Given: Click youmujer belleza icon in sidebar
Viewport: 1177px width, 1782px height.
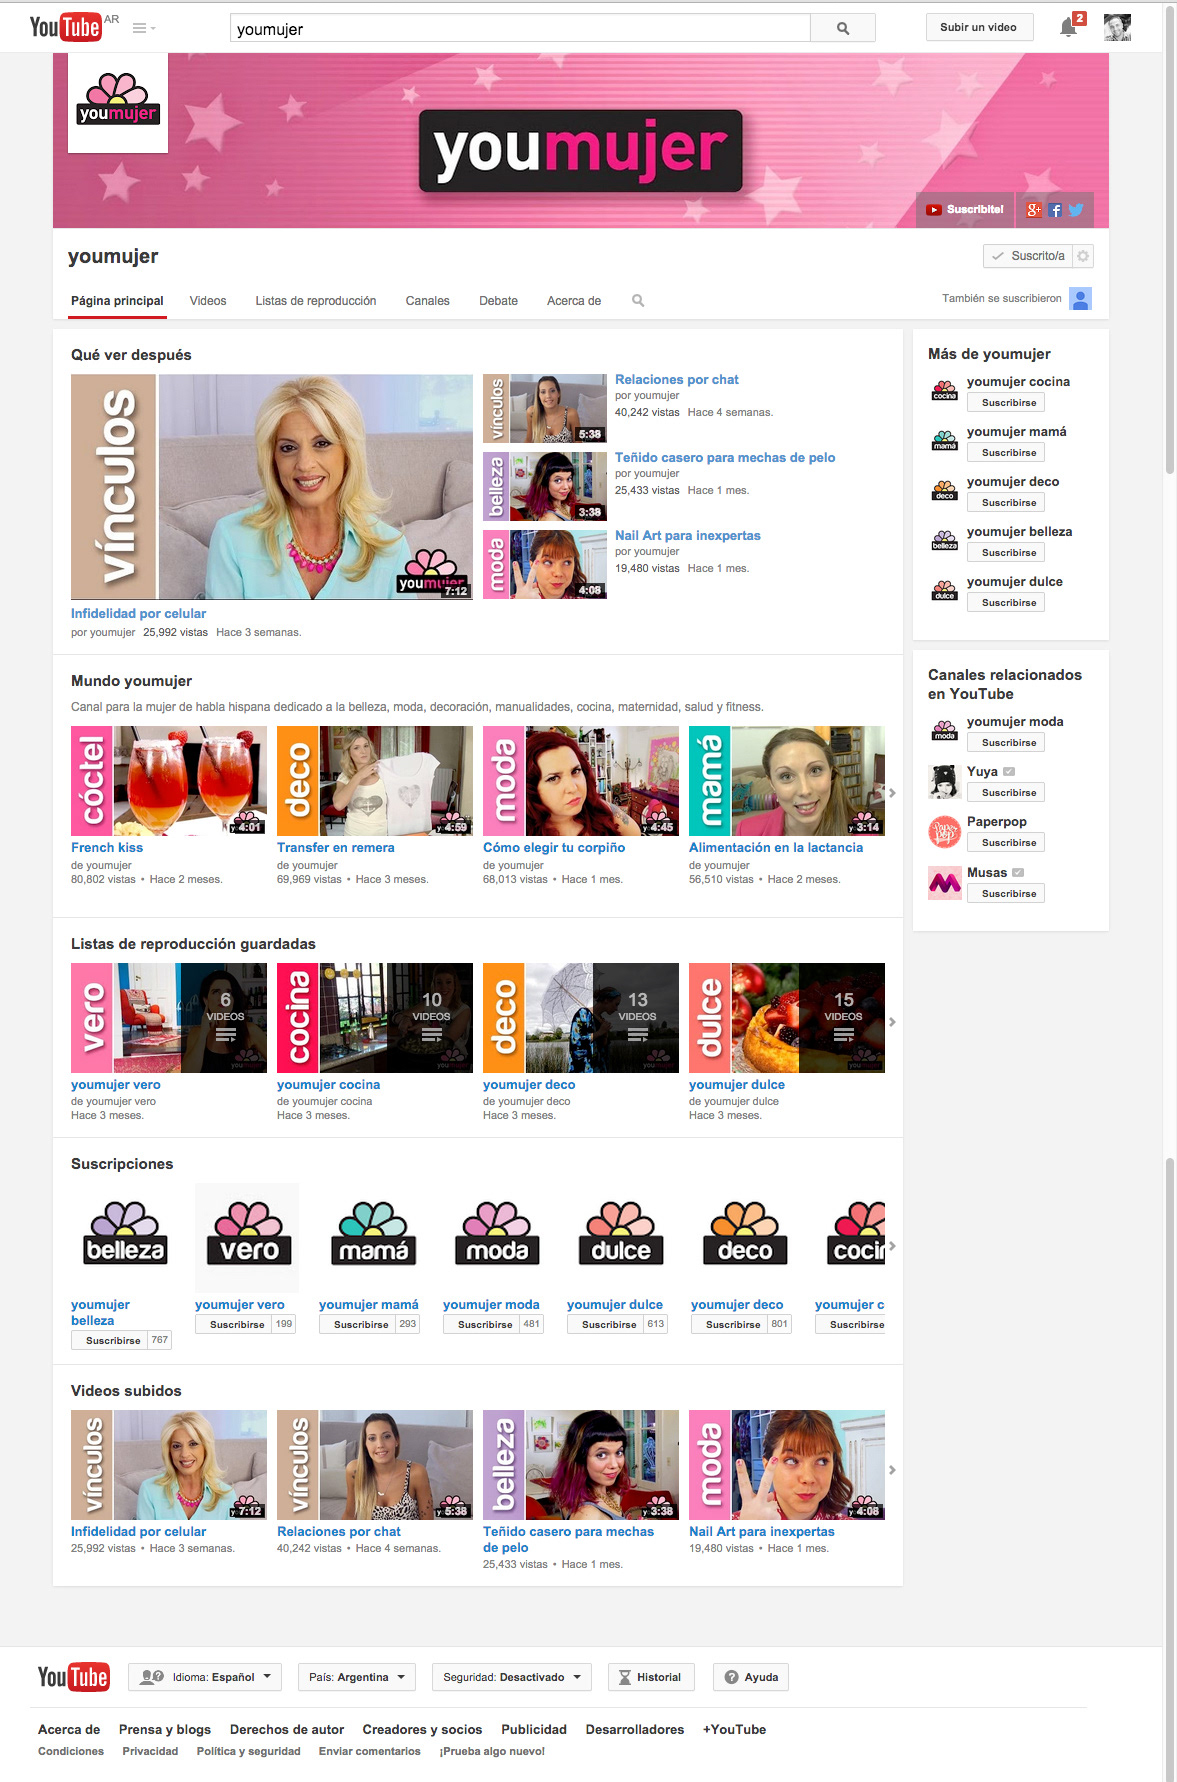Looking at the screenshot, I should click(x=944, y=541).
